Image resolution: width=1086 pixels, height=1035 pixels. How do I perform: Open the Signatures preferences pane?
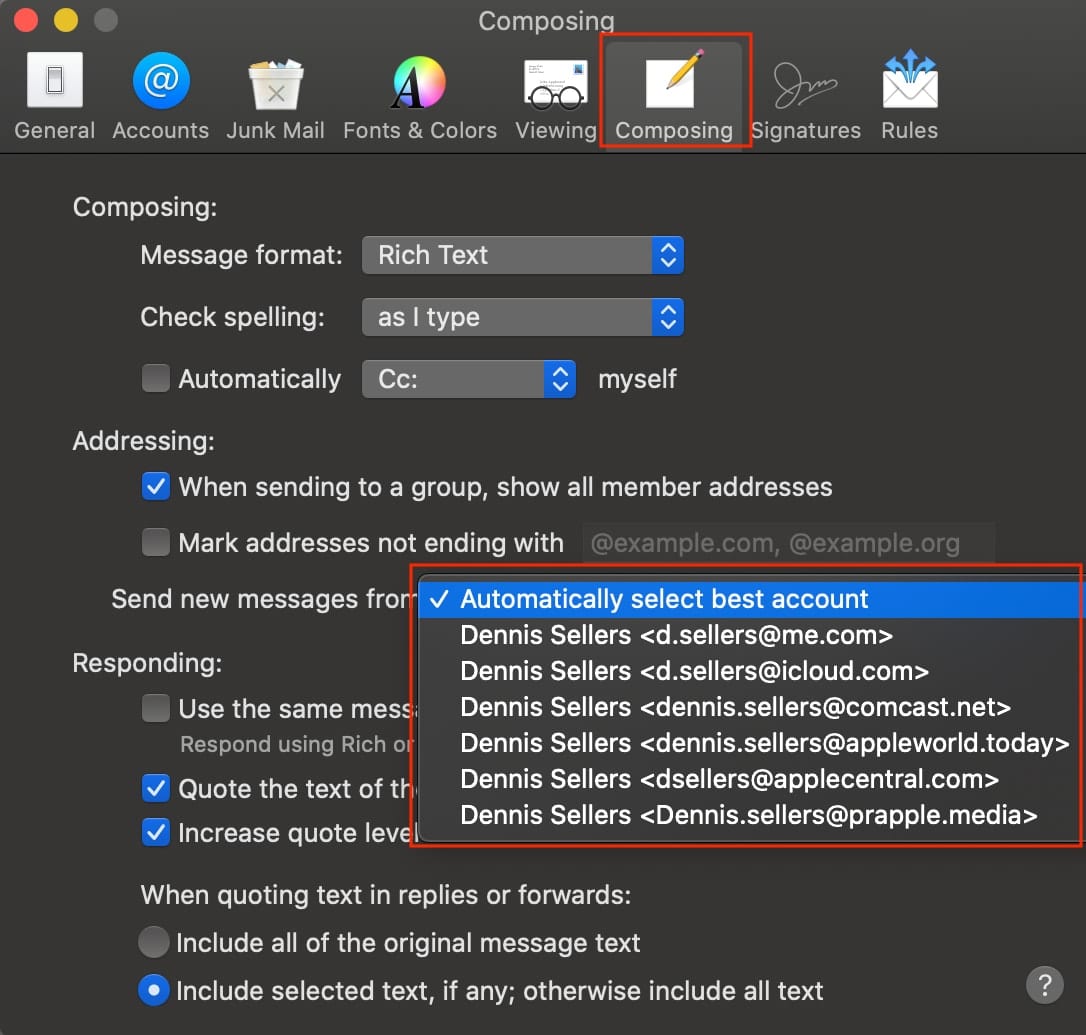point(805,95)
